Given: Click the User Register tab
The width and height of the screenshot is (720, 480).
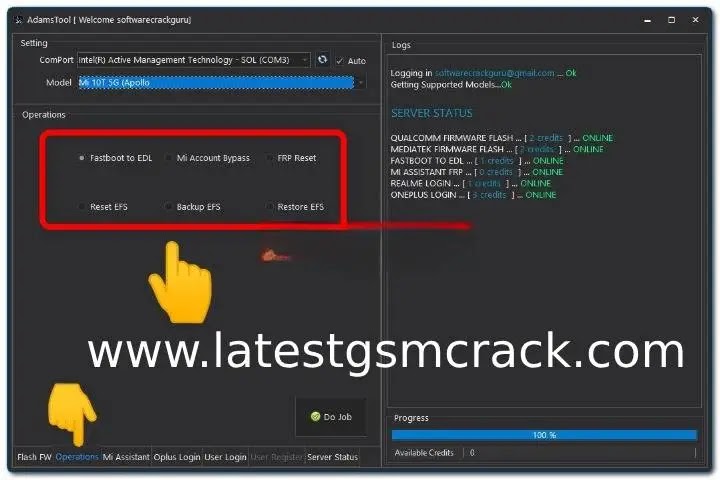Looking at the screenshot, I should pyautogui.click(x=277, y=457).
